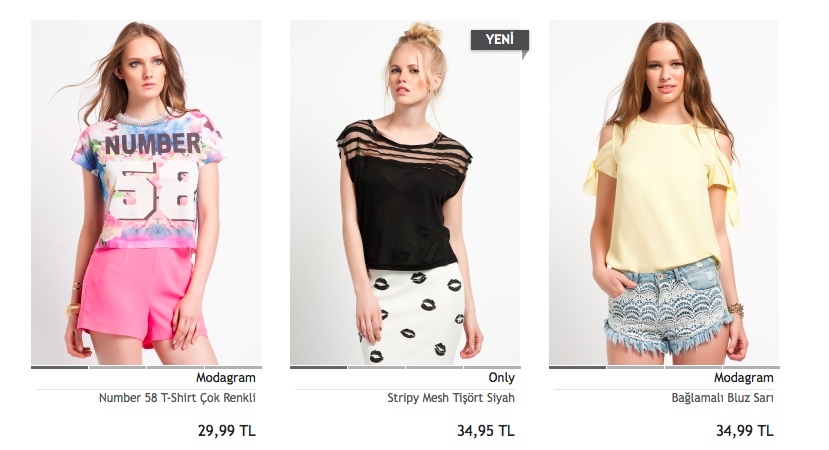Select third image segment under mesh shirt
This screenshot has height=450, width=829.
[x=434, y=367]
